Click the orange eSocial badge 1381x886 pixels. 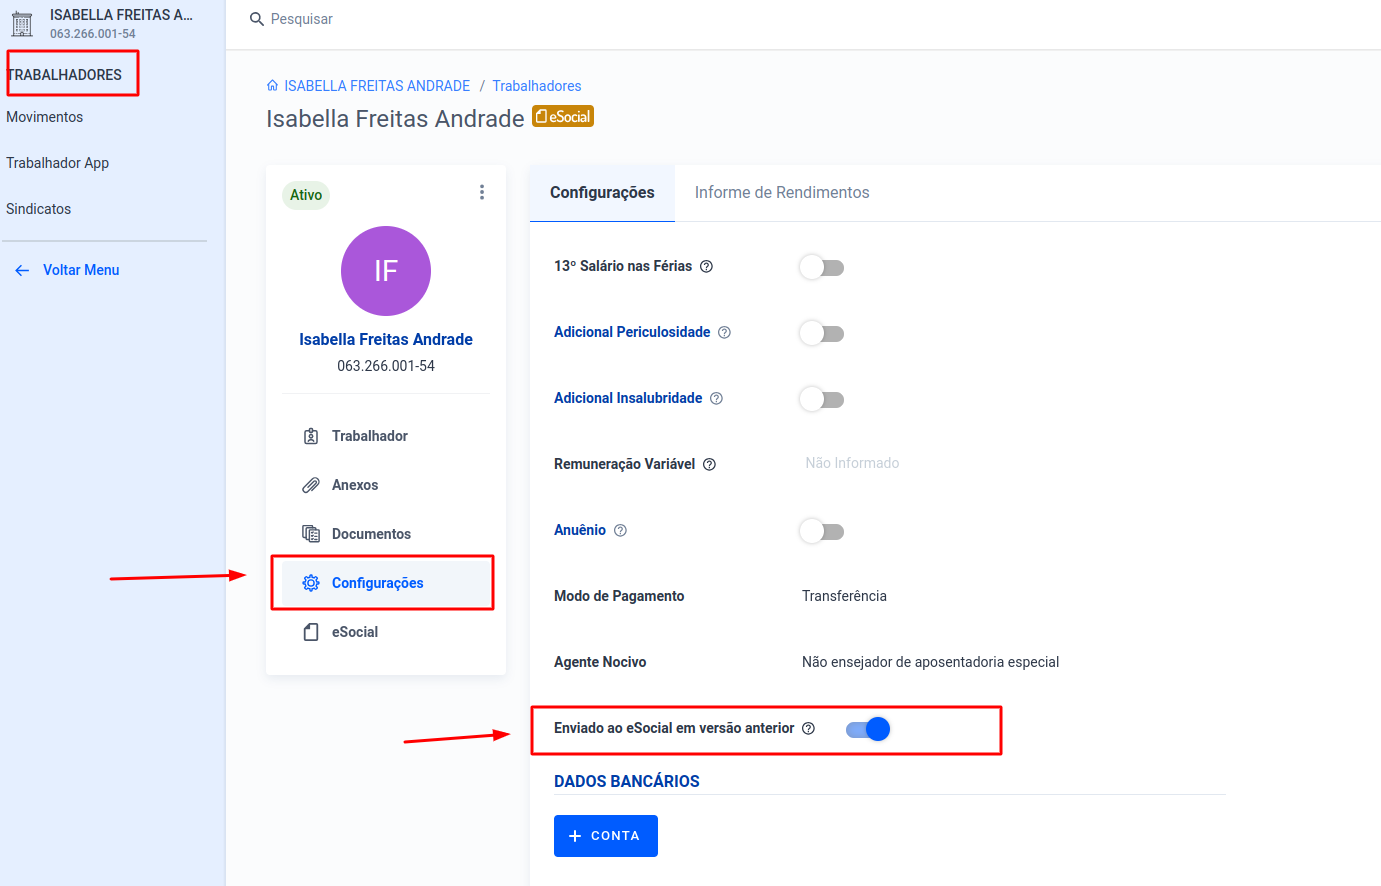563,116
